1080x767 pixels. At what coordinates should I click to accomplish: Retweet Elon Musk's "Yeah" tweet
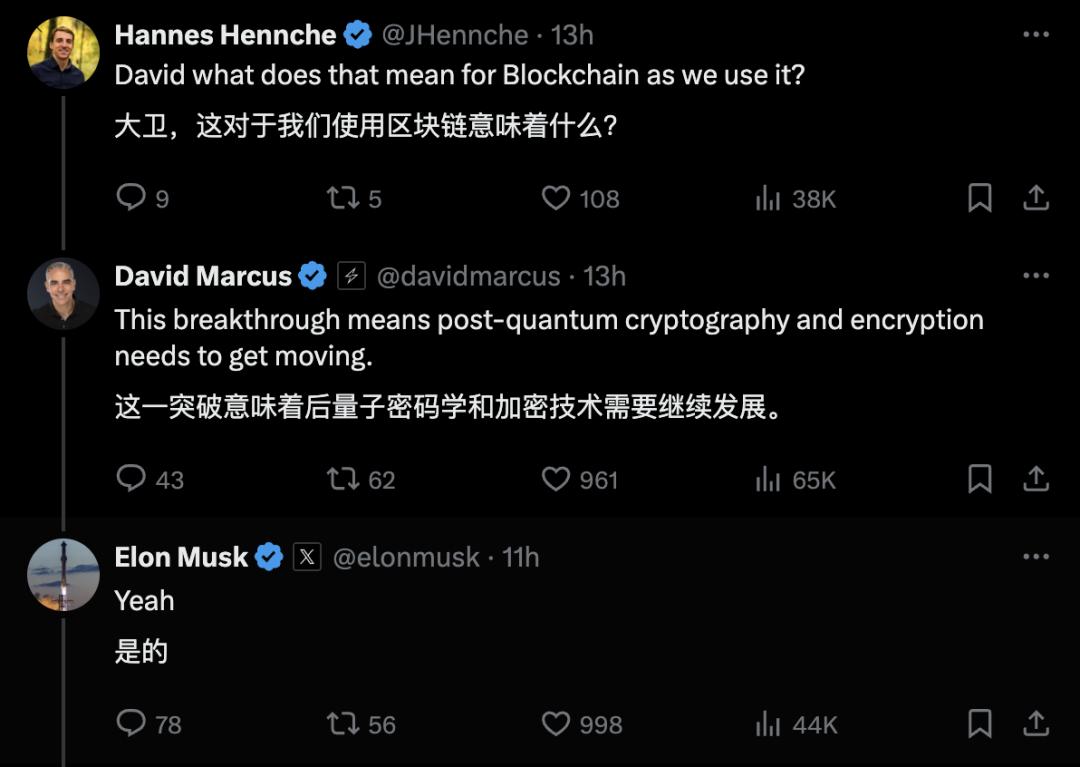[343, 723]
